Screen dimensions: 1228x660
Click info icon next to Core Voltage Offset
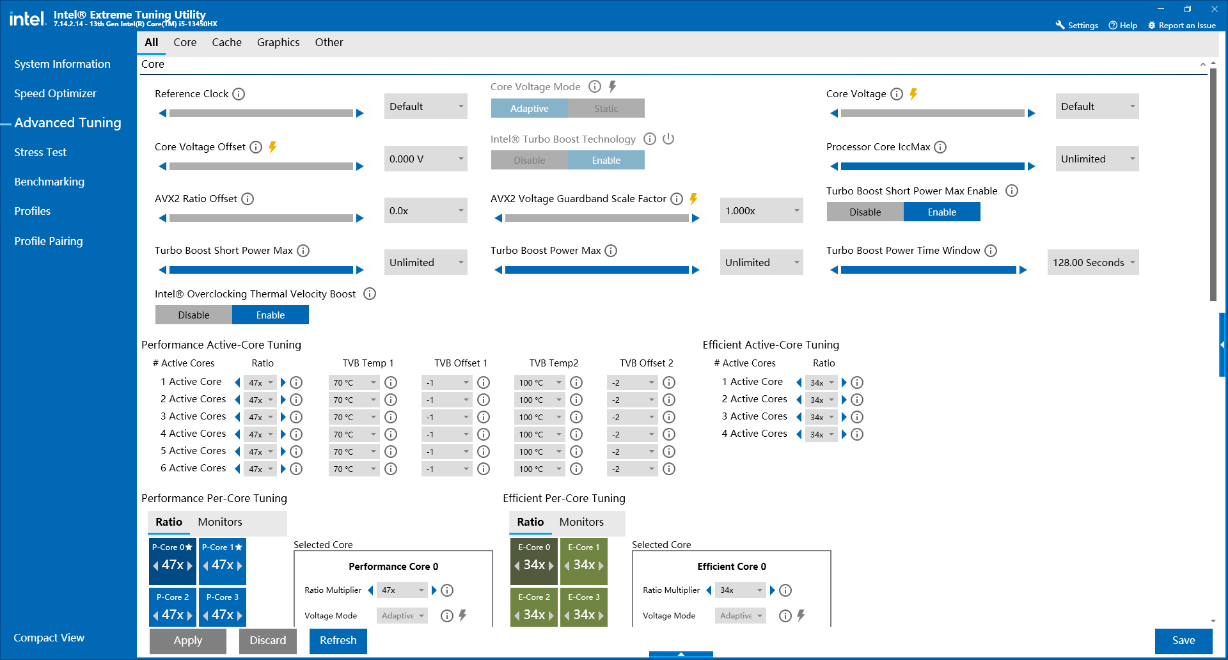point(255,147)
